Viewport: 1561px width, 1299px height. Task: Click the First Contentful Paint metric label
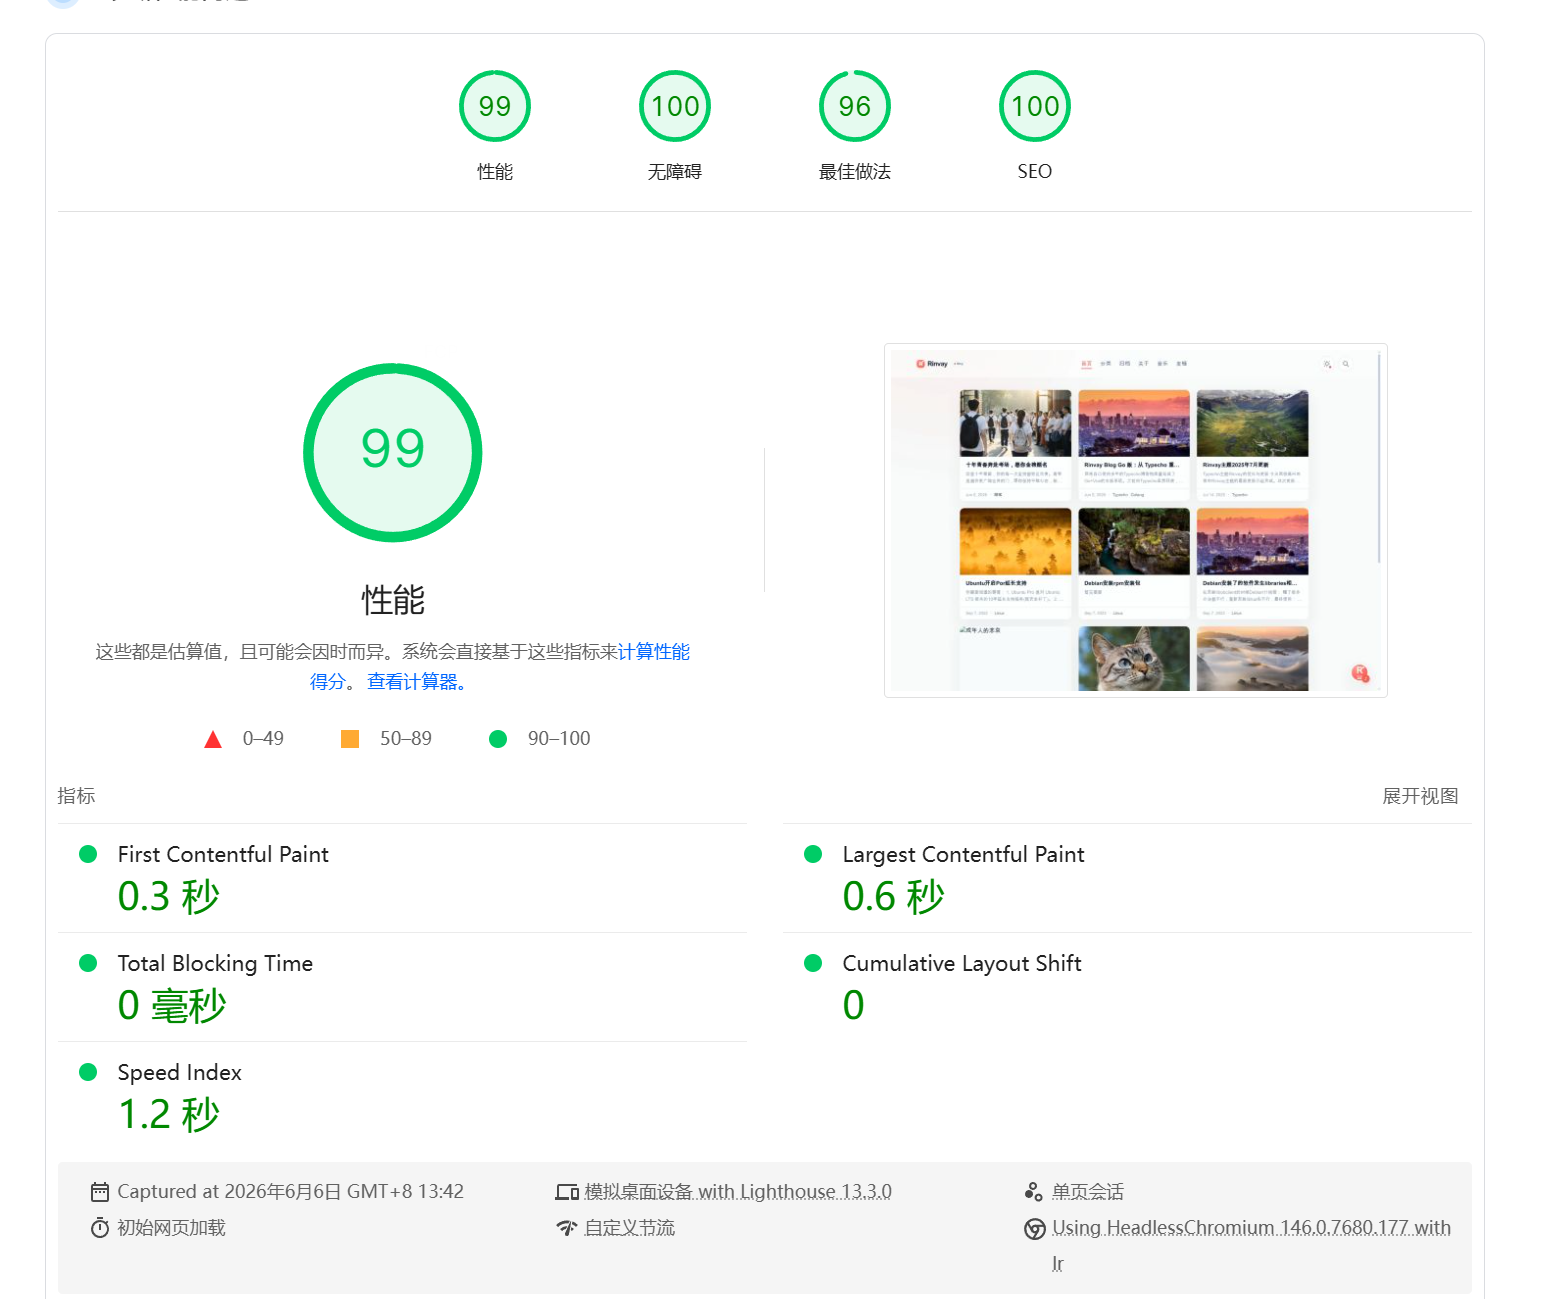223,854
